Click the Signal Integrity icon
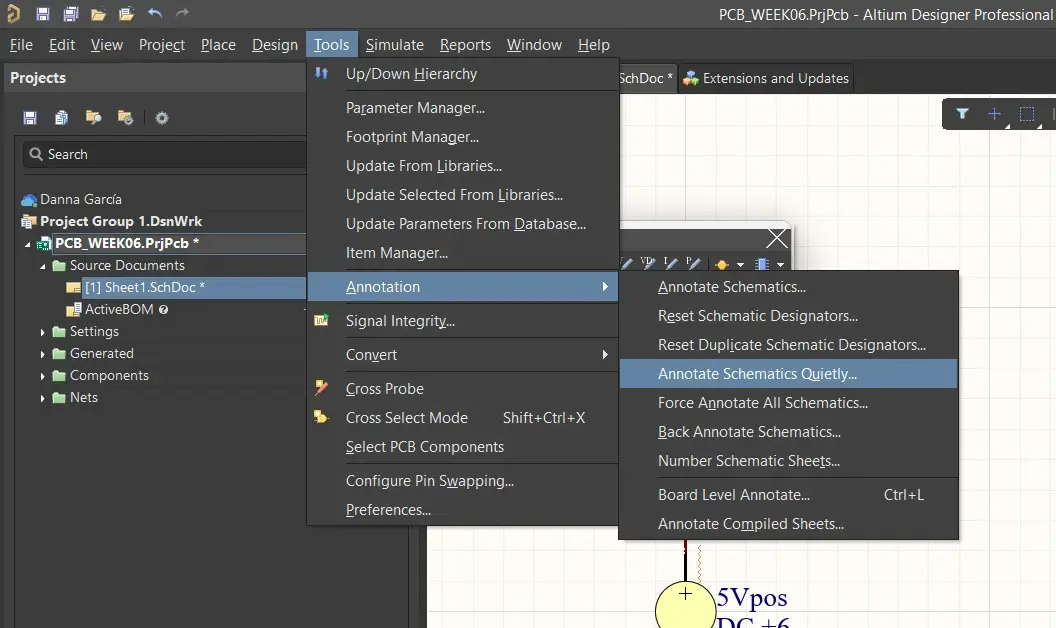The width and height of the screenshot is (1056, 628). pos(321,320)
